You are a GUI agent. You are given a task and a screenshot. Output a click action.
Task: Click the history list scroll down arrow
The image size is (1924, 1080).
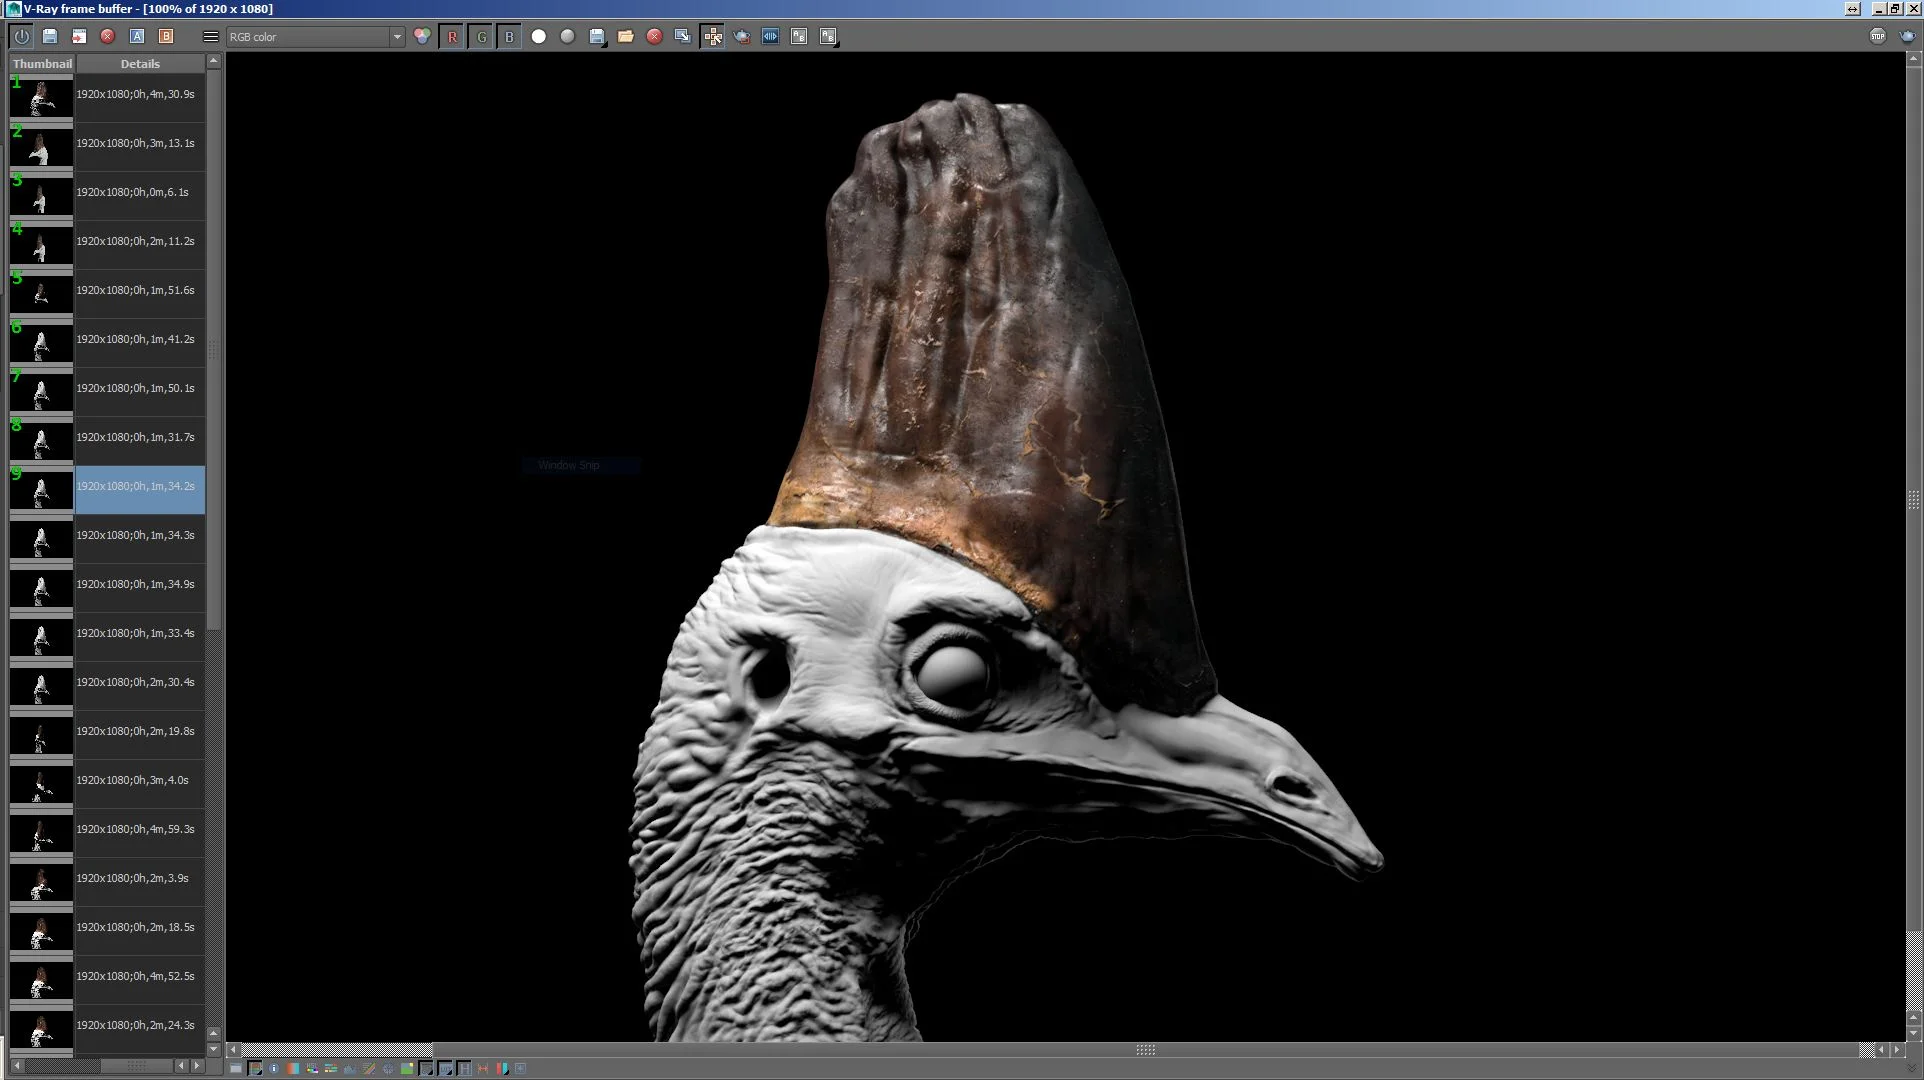213,1049
